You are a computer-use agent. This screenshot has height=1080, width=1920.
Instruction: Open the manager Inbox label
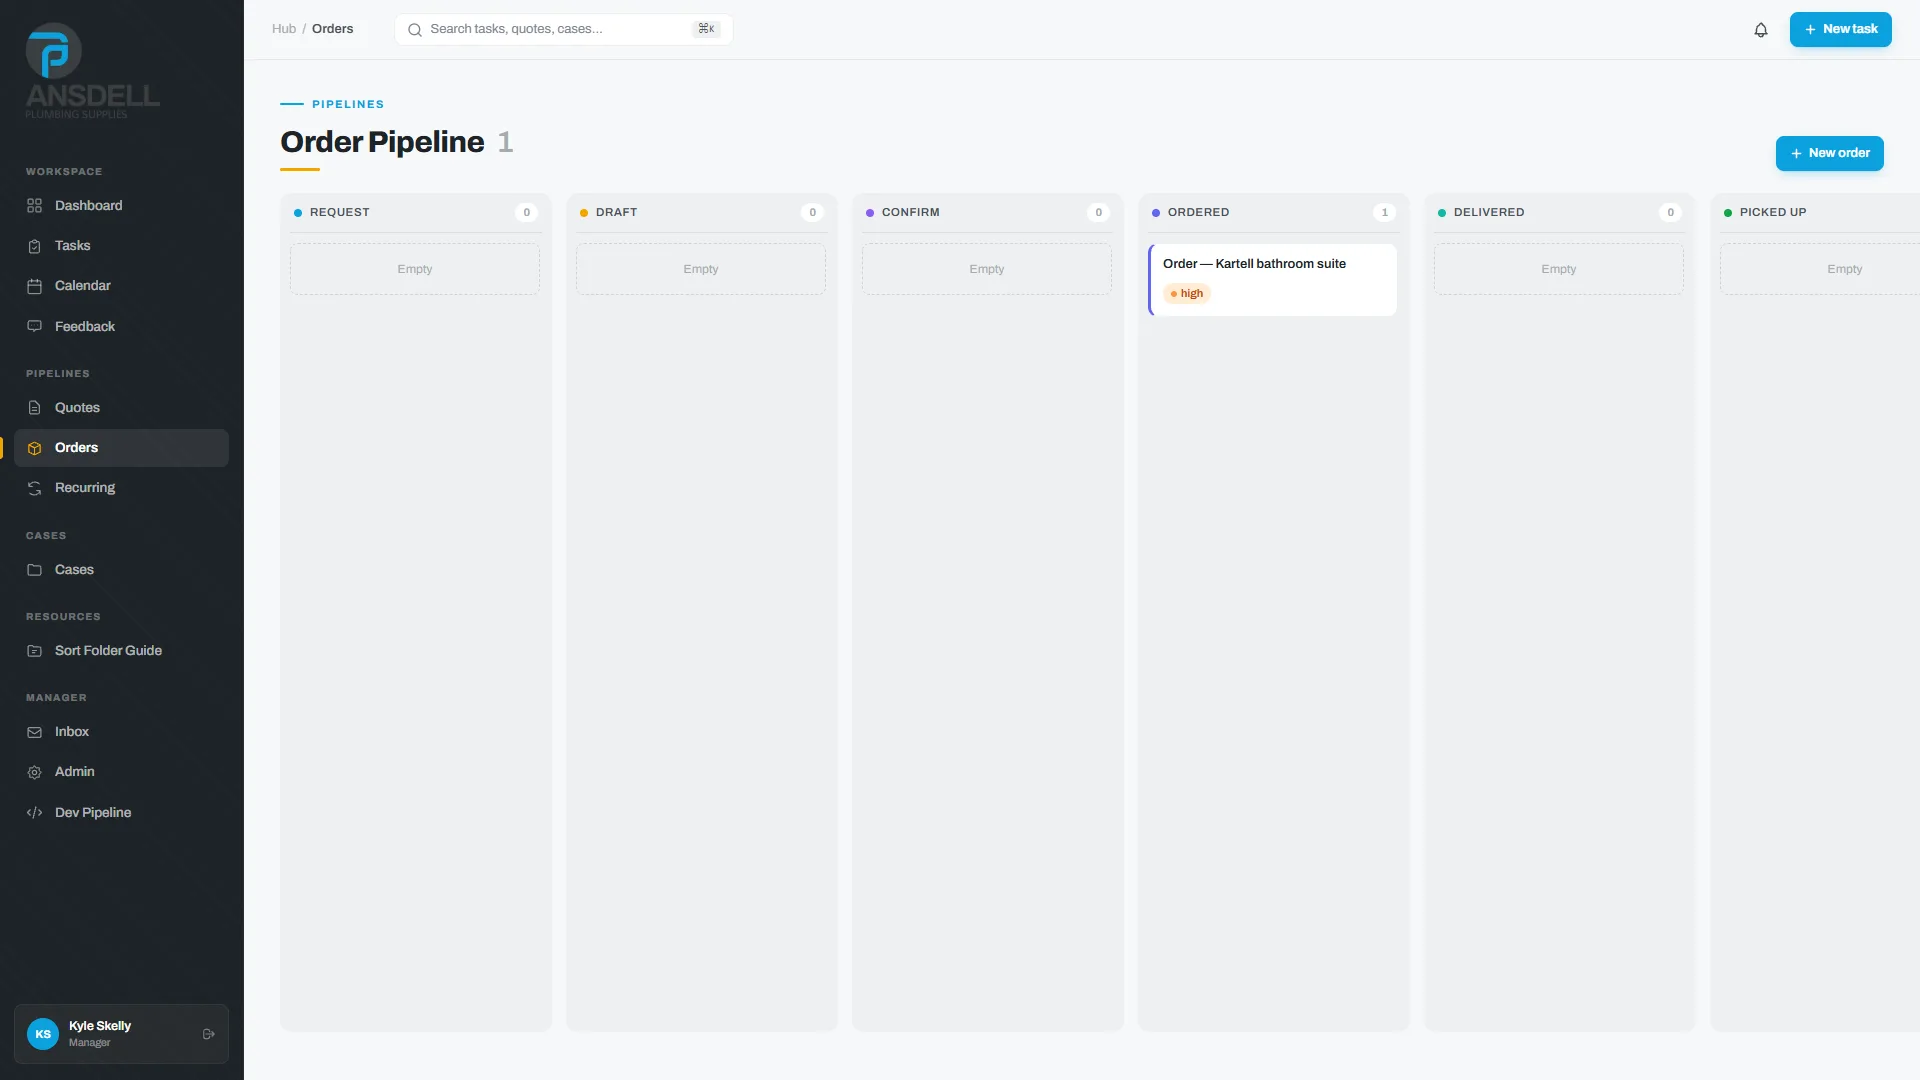(72, 732)
